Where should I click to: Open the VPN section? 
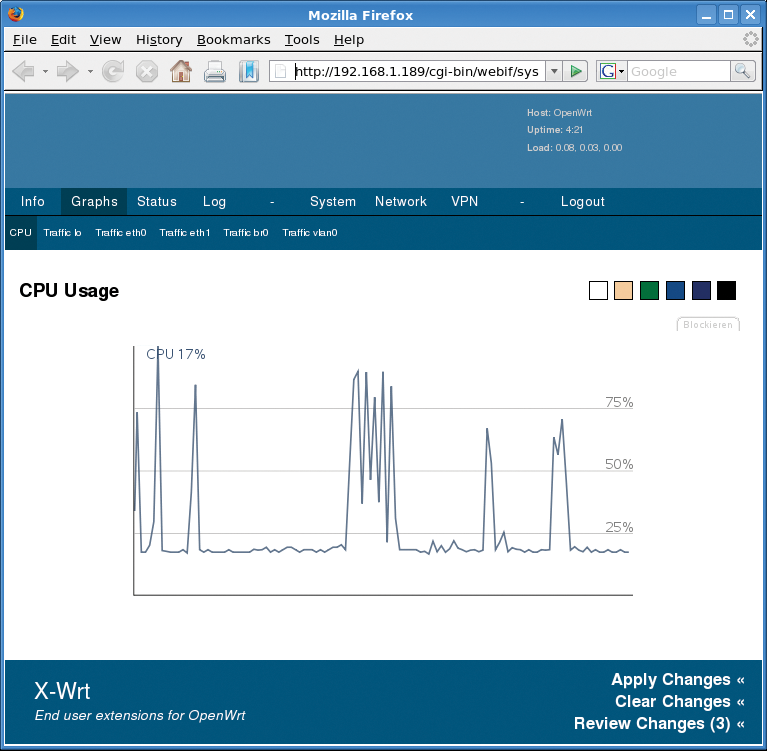[x=464, y=202]
